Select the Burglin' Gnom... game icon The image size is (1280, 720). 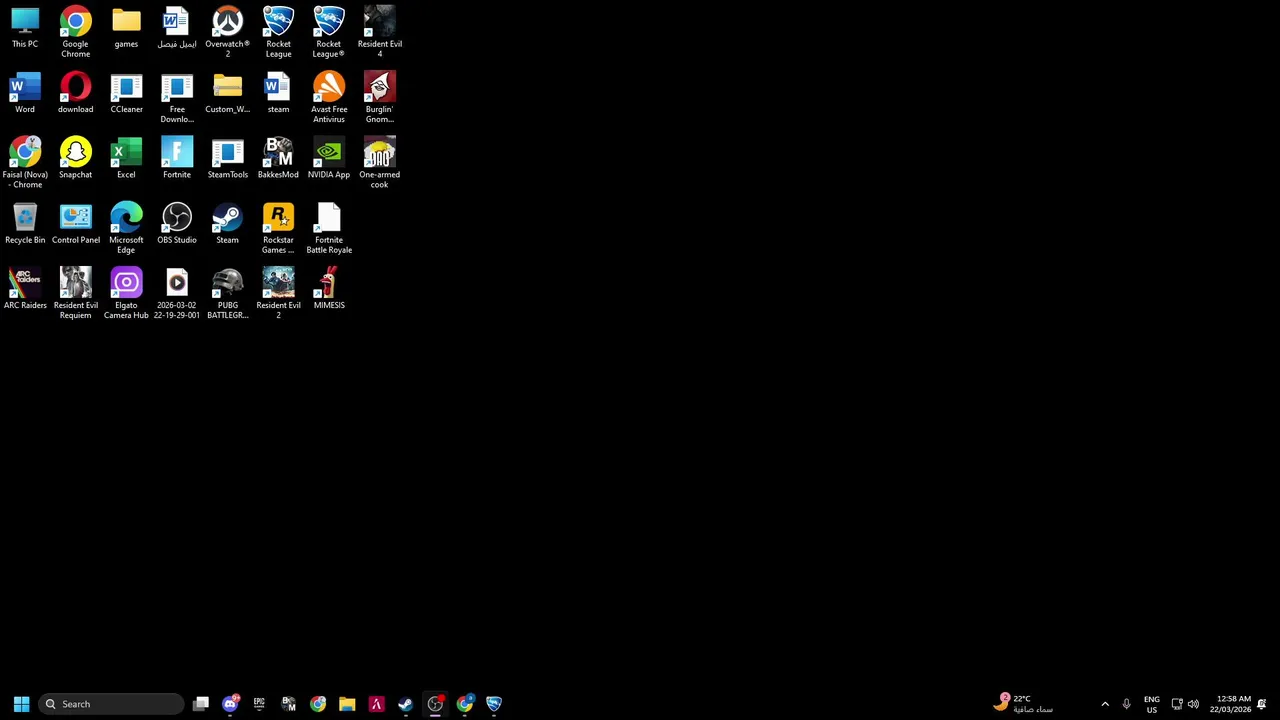pos(379,98)
